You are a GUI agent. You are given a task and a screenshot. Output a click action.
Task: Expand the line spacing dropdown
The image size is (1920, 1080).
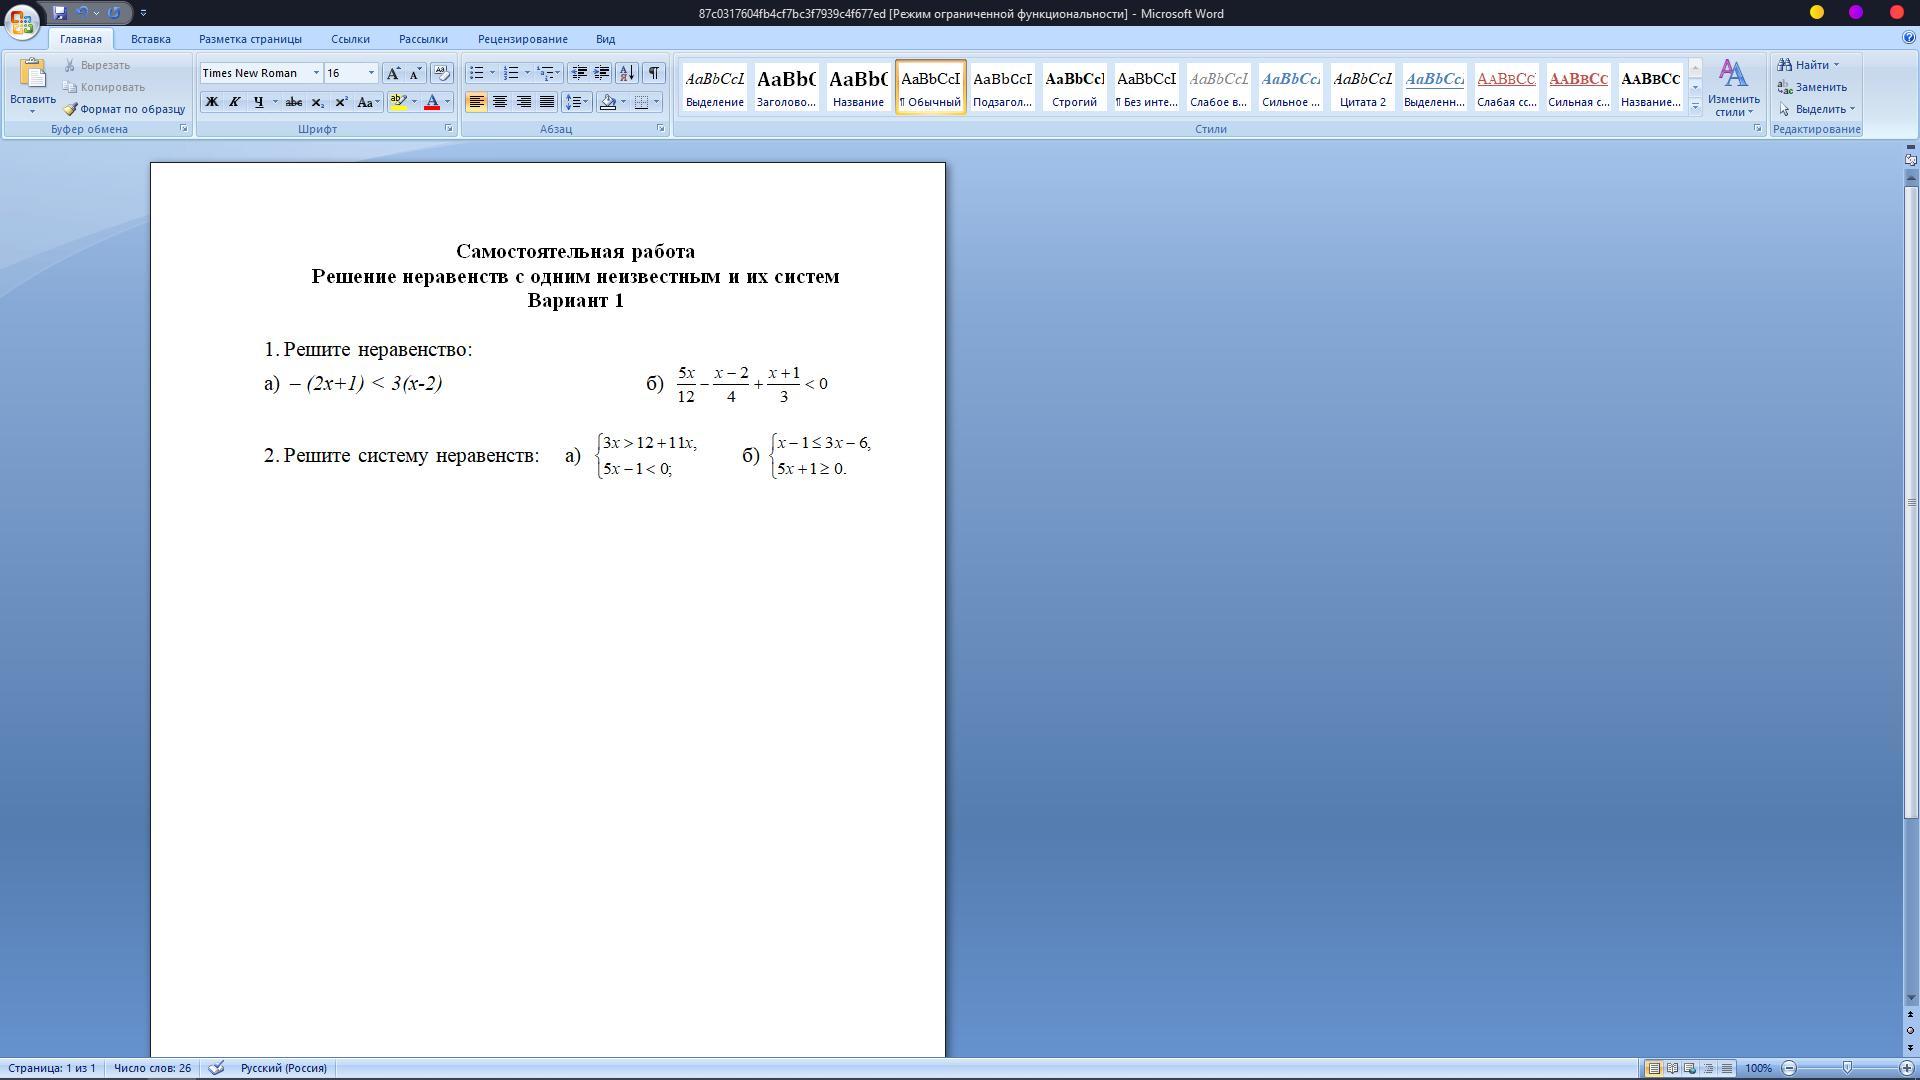click(587, 102)
